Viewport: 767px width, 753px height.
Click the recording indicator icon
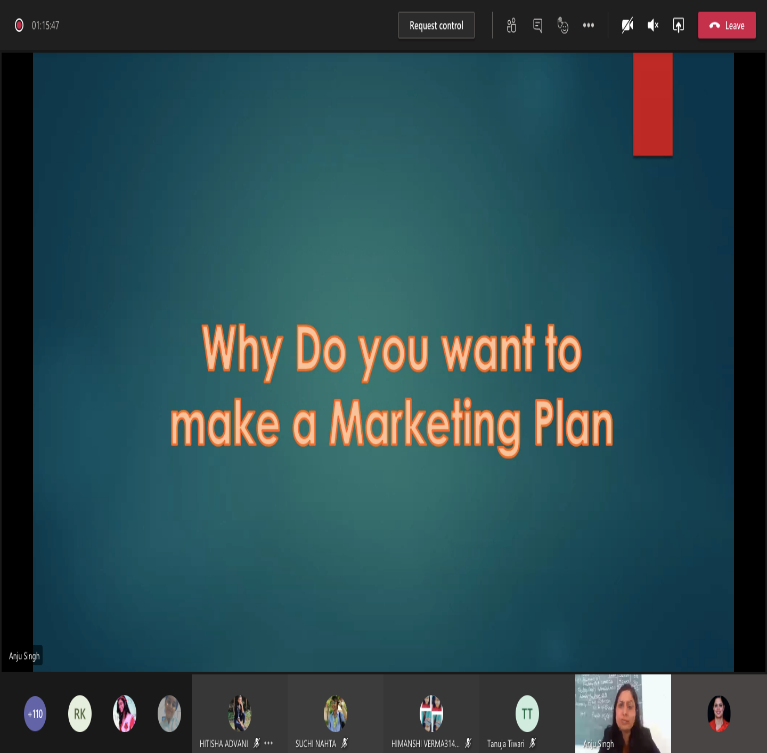pyautogui.click(x=19, y=25)
